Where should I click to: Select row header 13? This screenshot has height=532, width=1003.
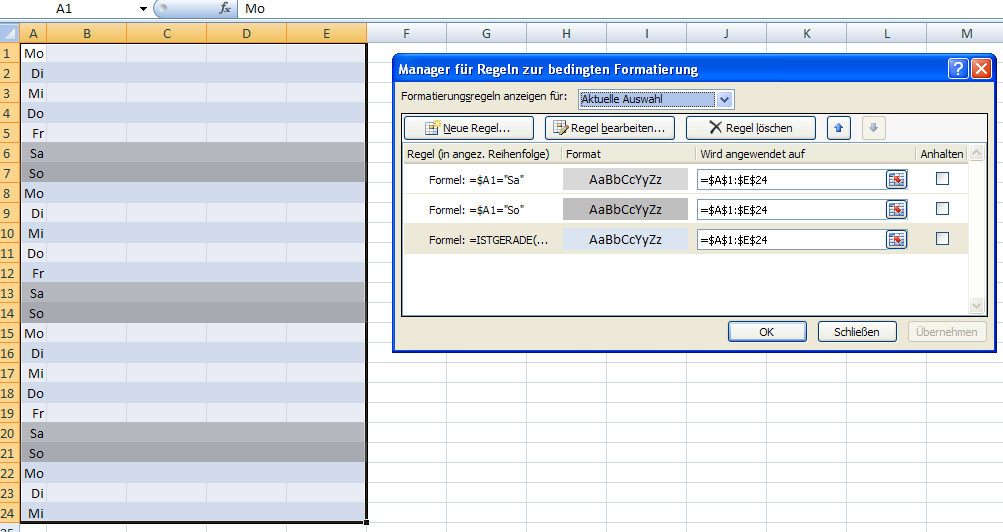(10, 293)
